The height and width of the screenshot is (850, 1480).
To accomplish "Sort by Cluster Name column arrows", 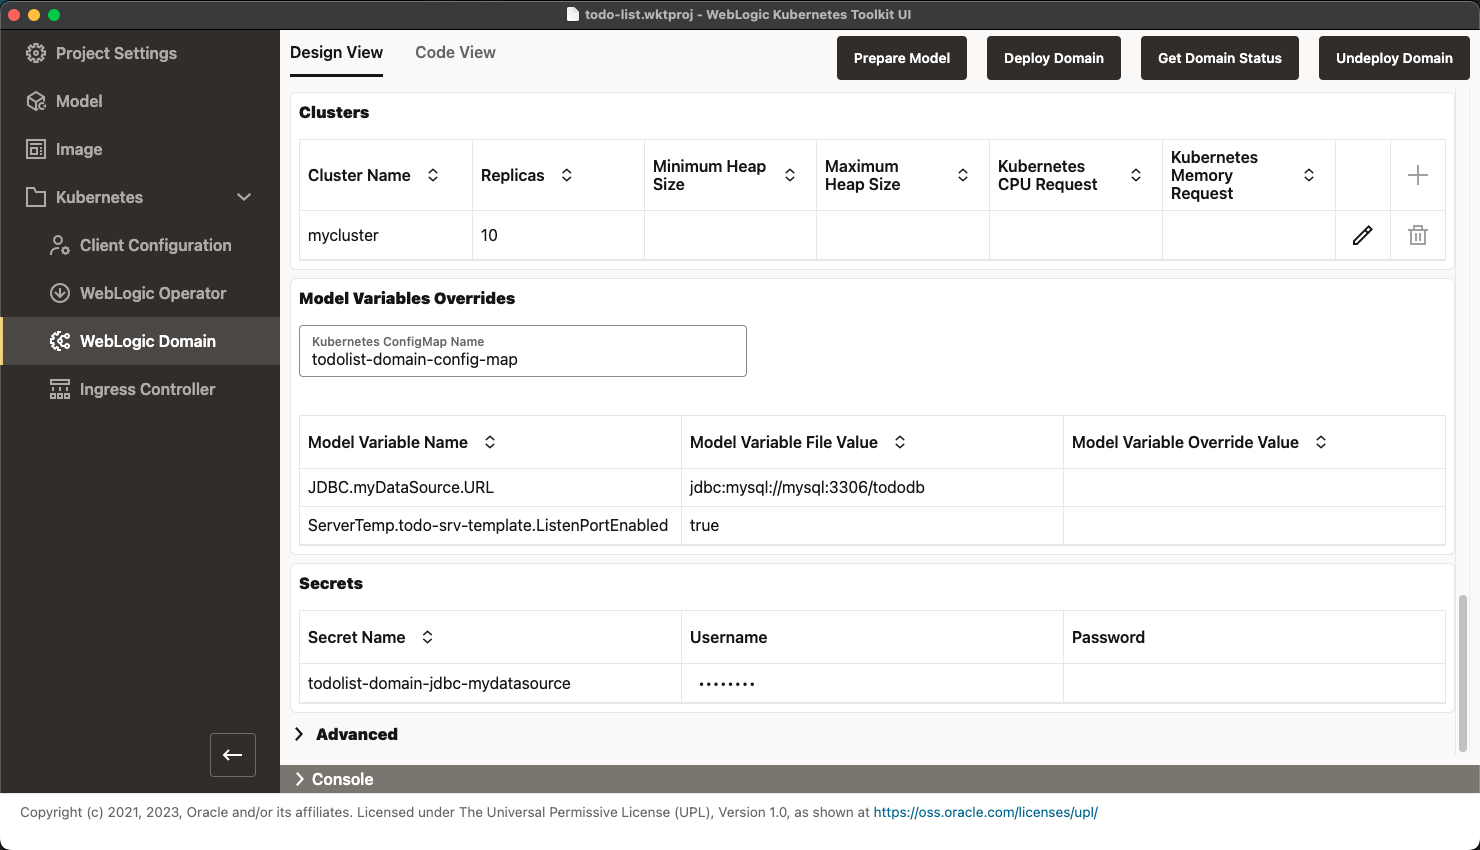I will (433, 175).
